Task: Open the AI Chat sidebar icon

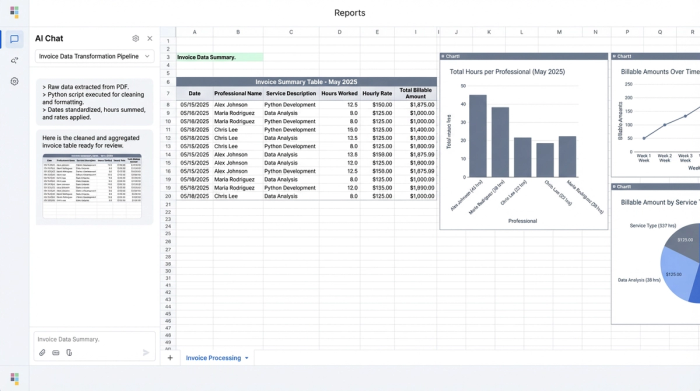Action: 14,39
